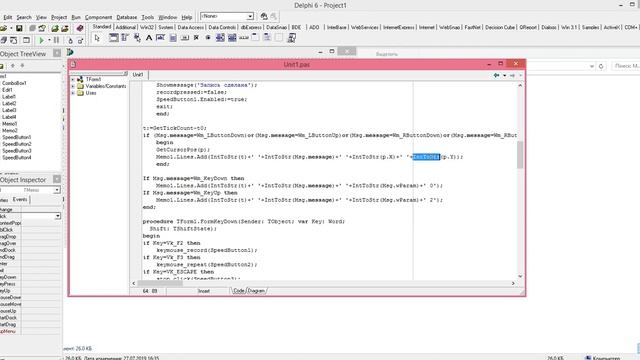This screenshot has height=360, width=640.
Task: Pick the RadioGroup component icon
Action: [x=267, y=38]
